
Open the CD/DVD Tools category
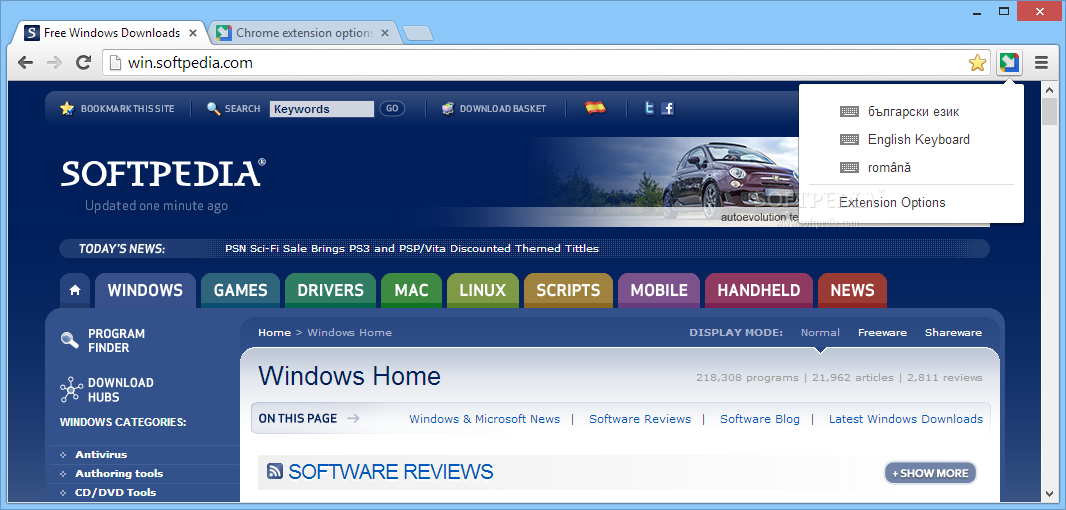(116, 492)
